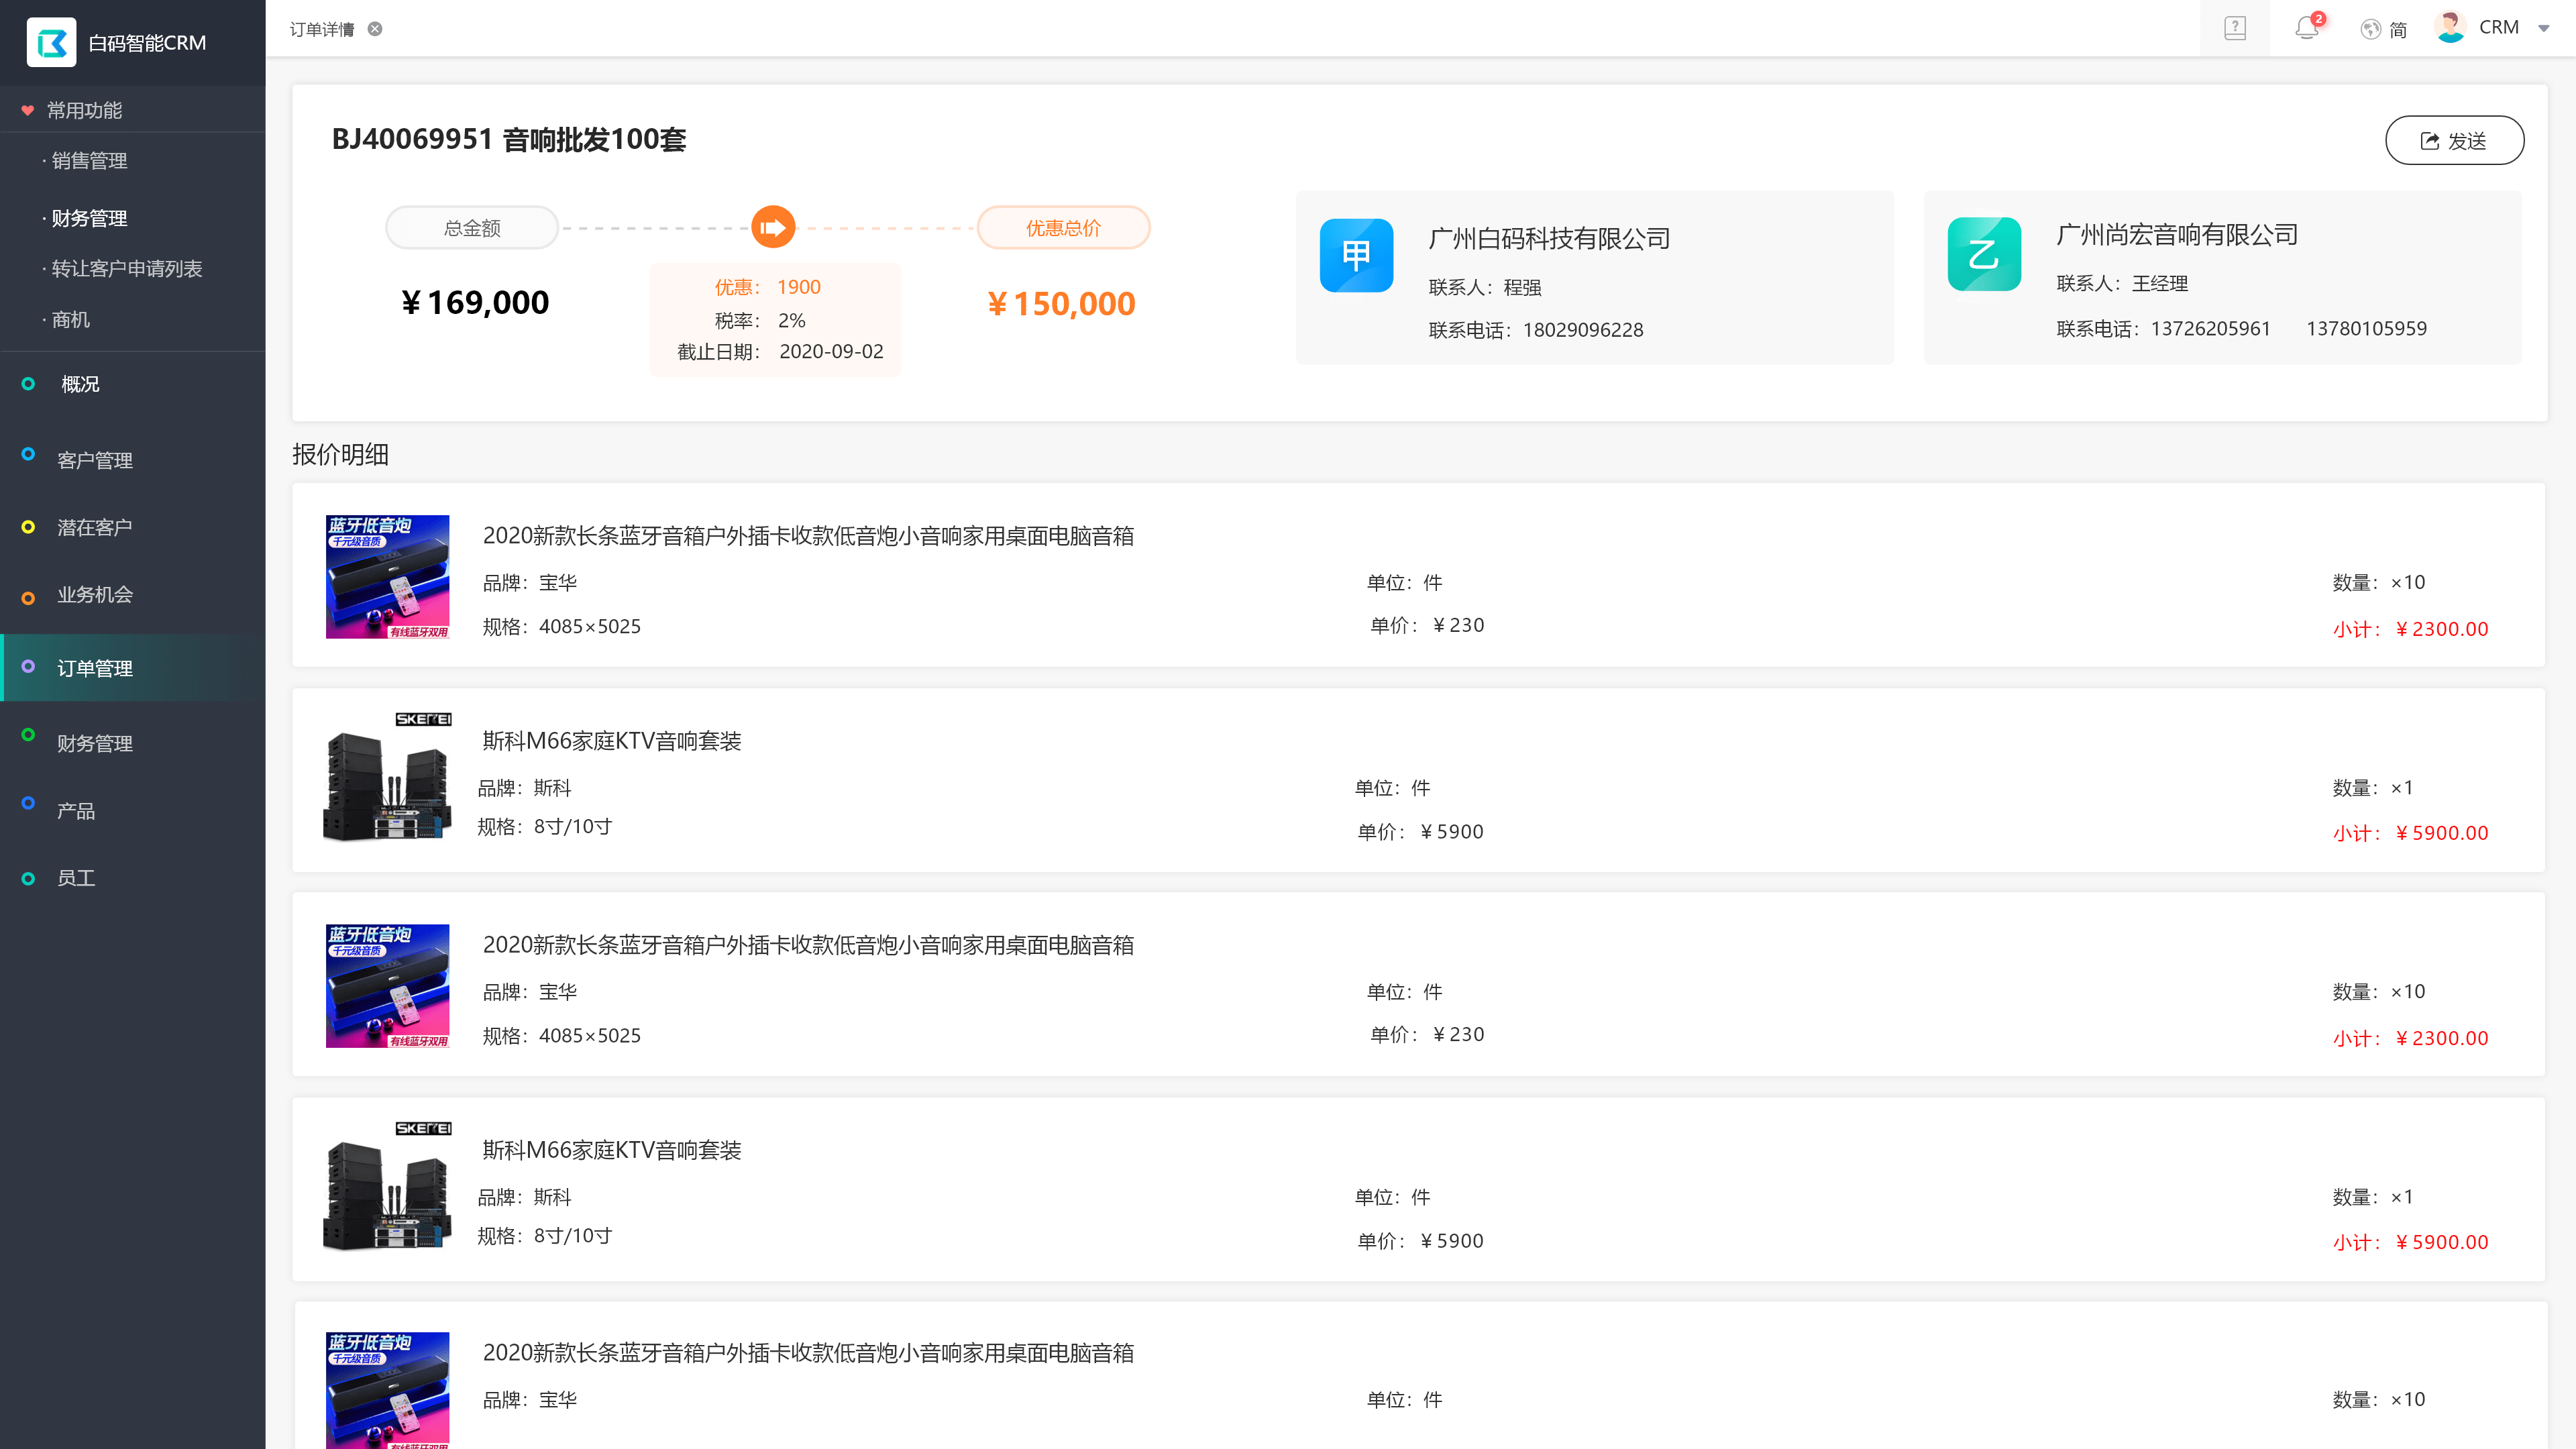Open 商机 shortcut in sidebar
Image resolution: width=2576 pixels, height=1449 pixels.
[x=70, y=320]
